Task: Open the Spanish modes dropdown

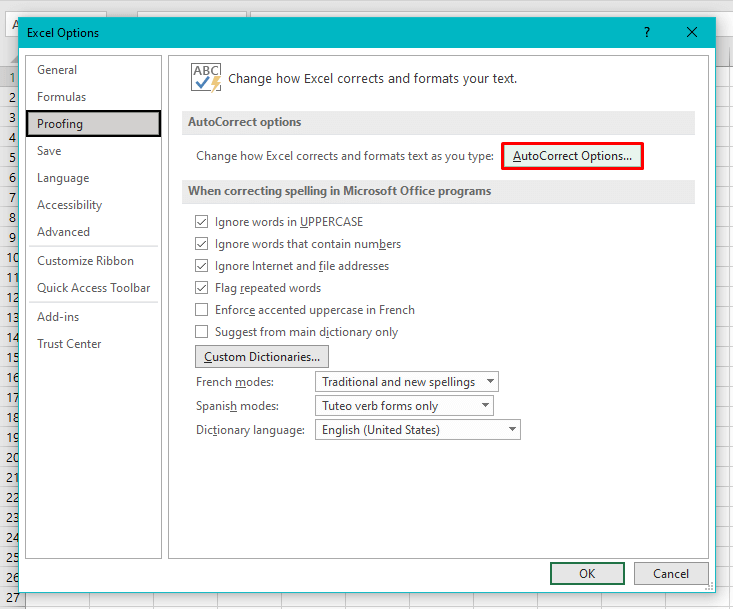Action: [404, 405]
